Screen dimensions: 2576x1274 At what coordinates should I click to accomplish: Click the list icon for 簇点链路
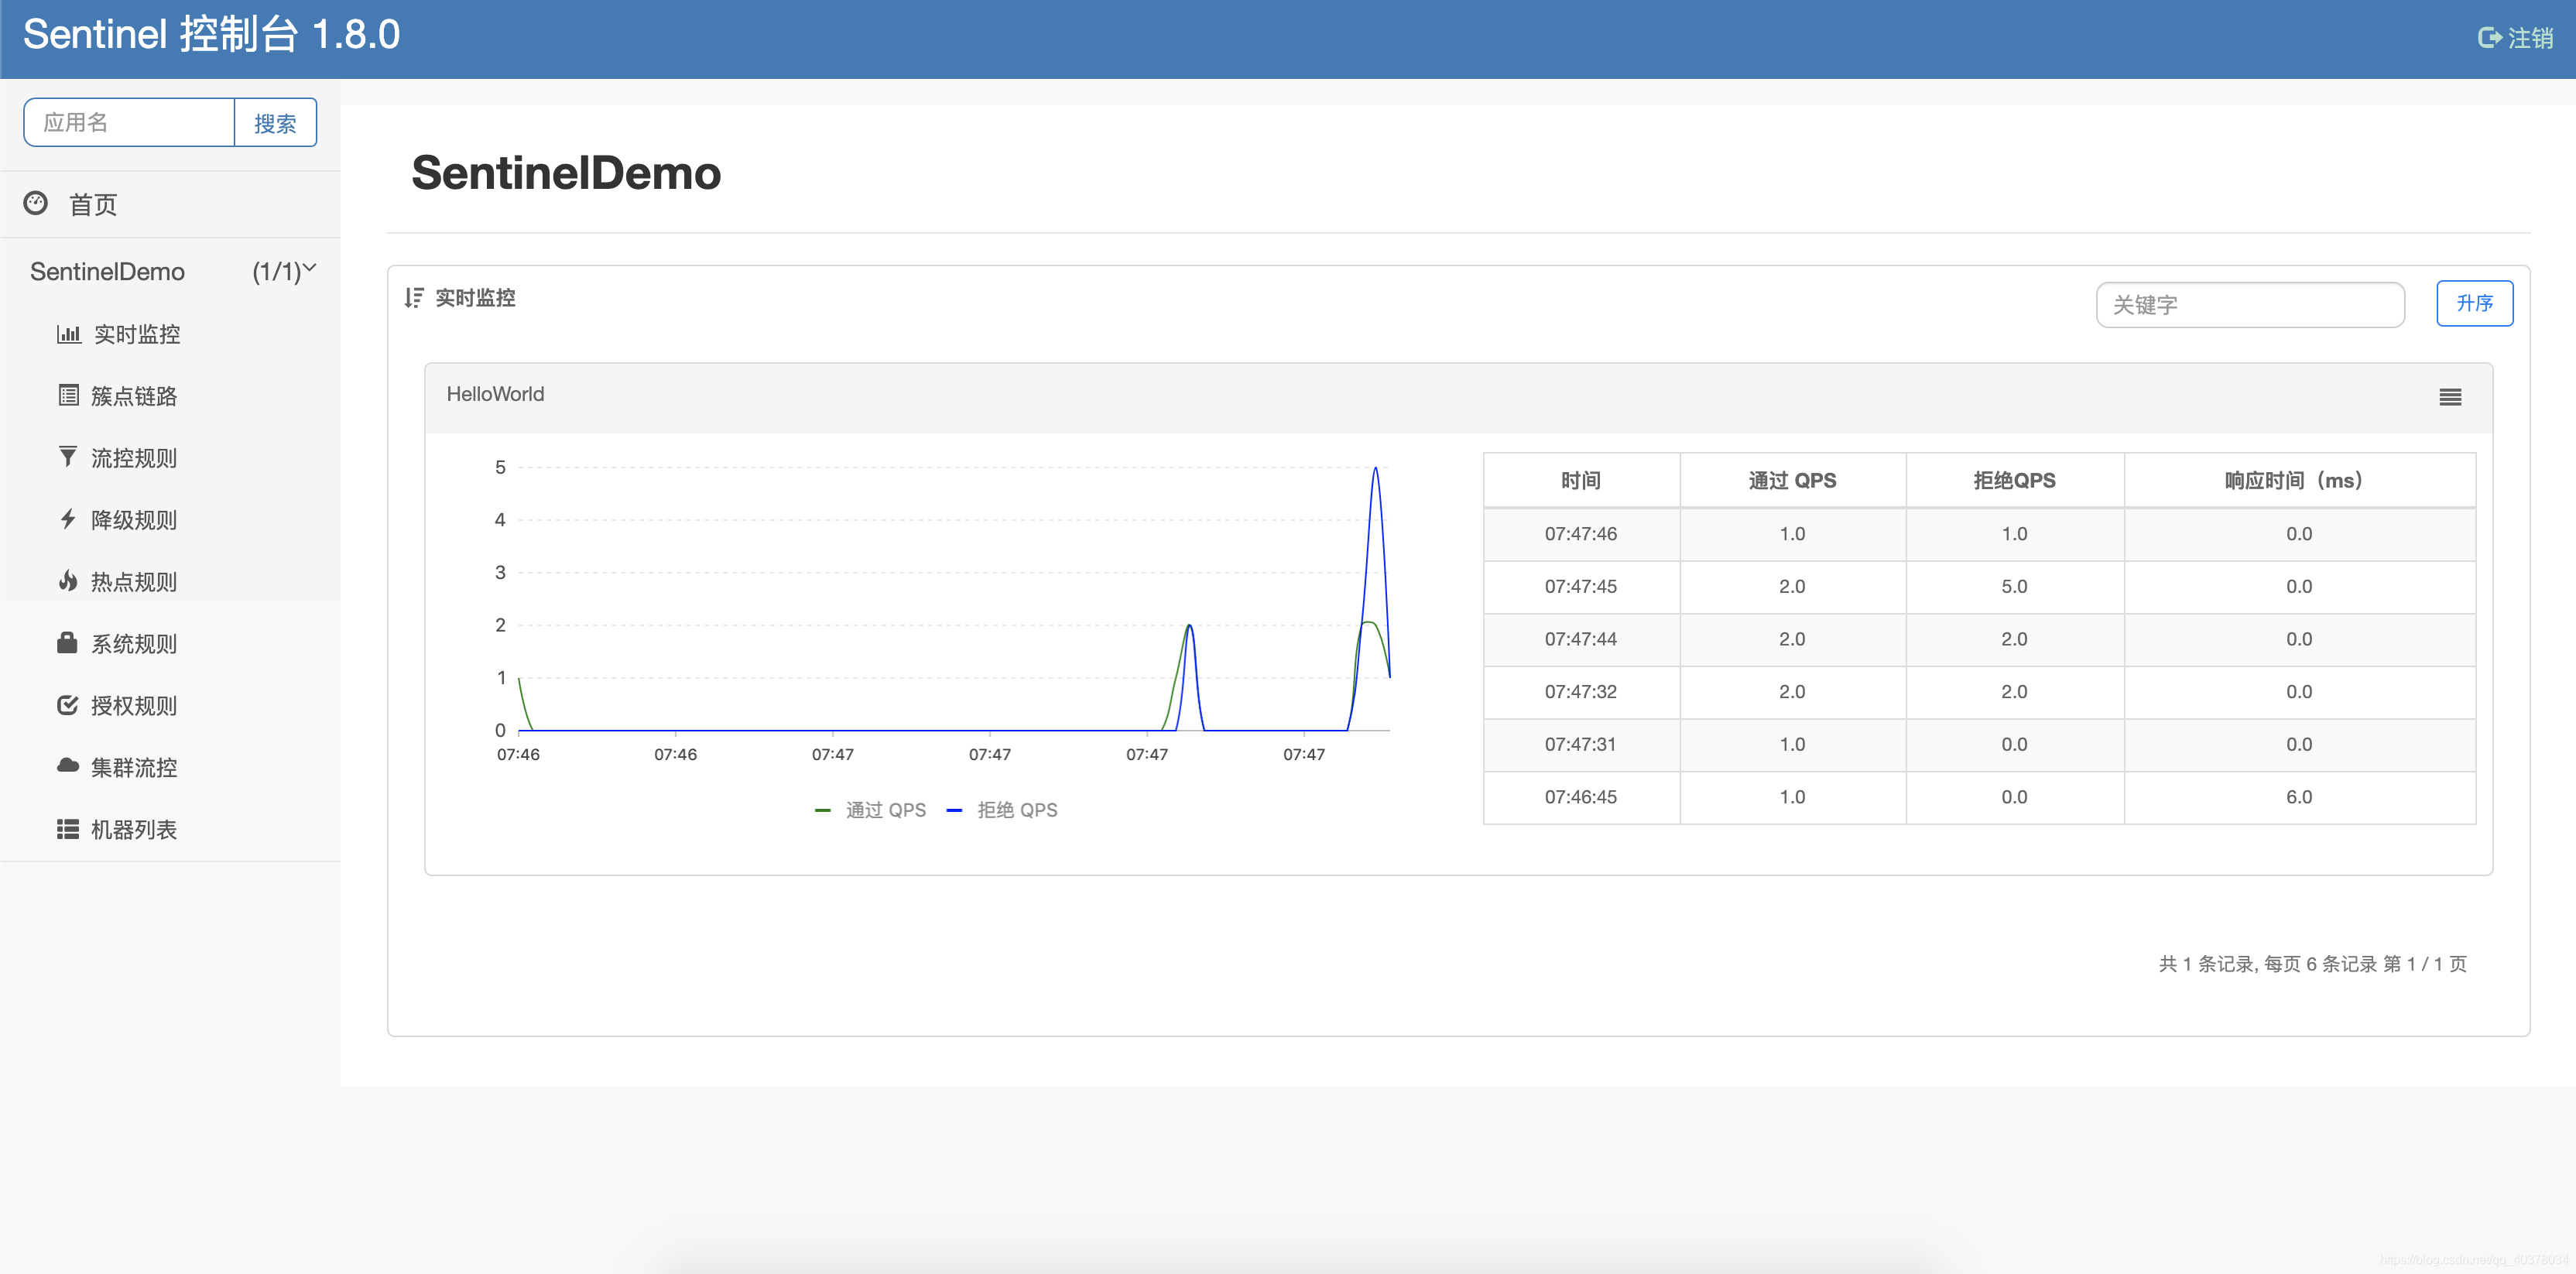pyautogui.click(x=68, y=395)
